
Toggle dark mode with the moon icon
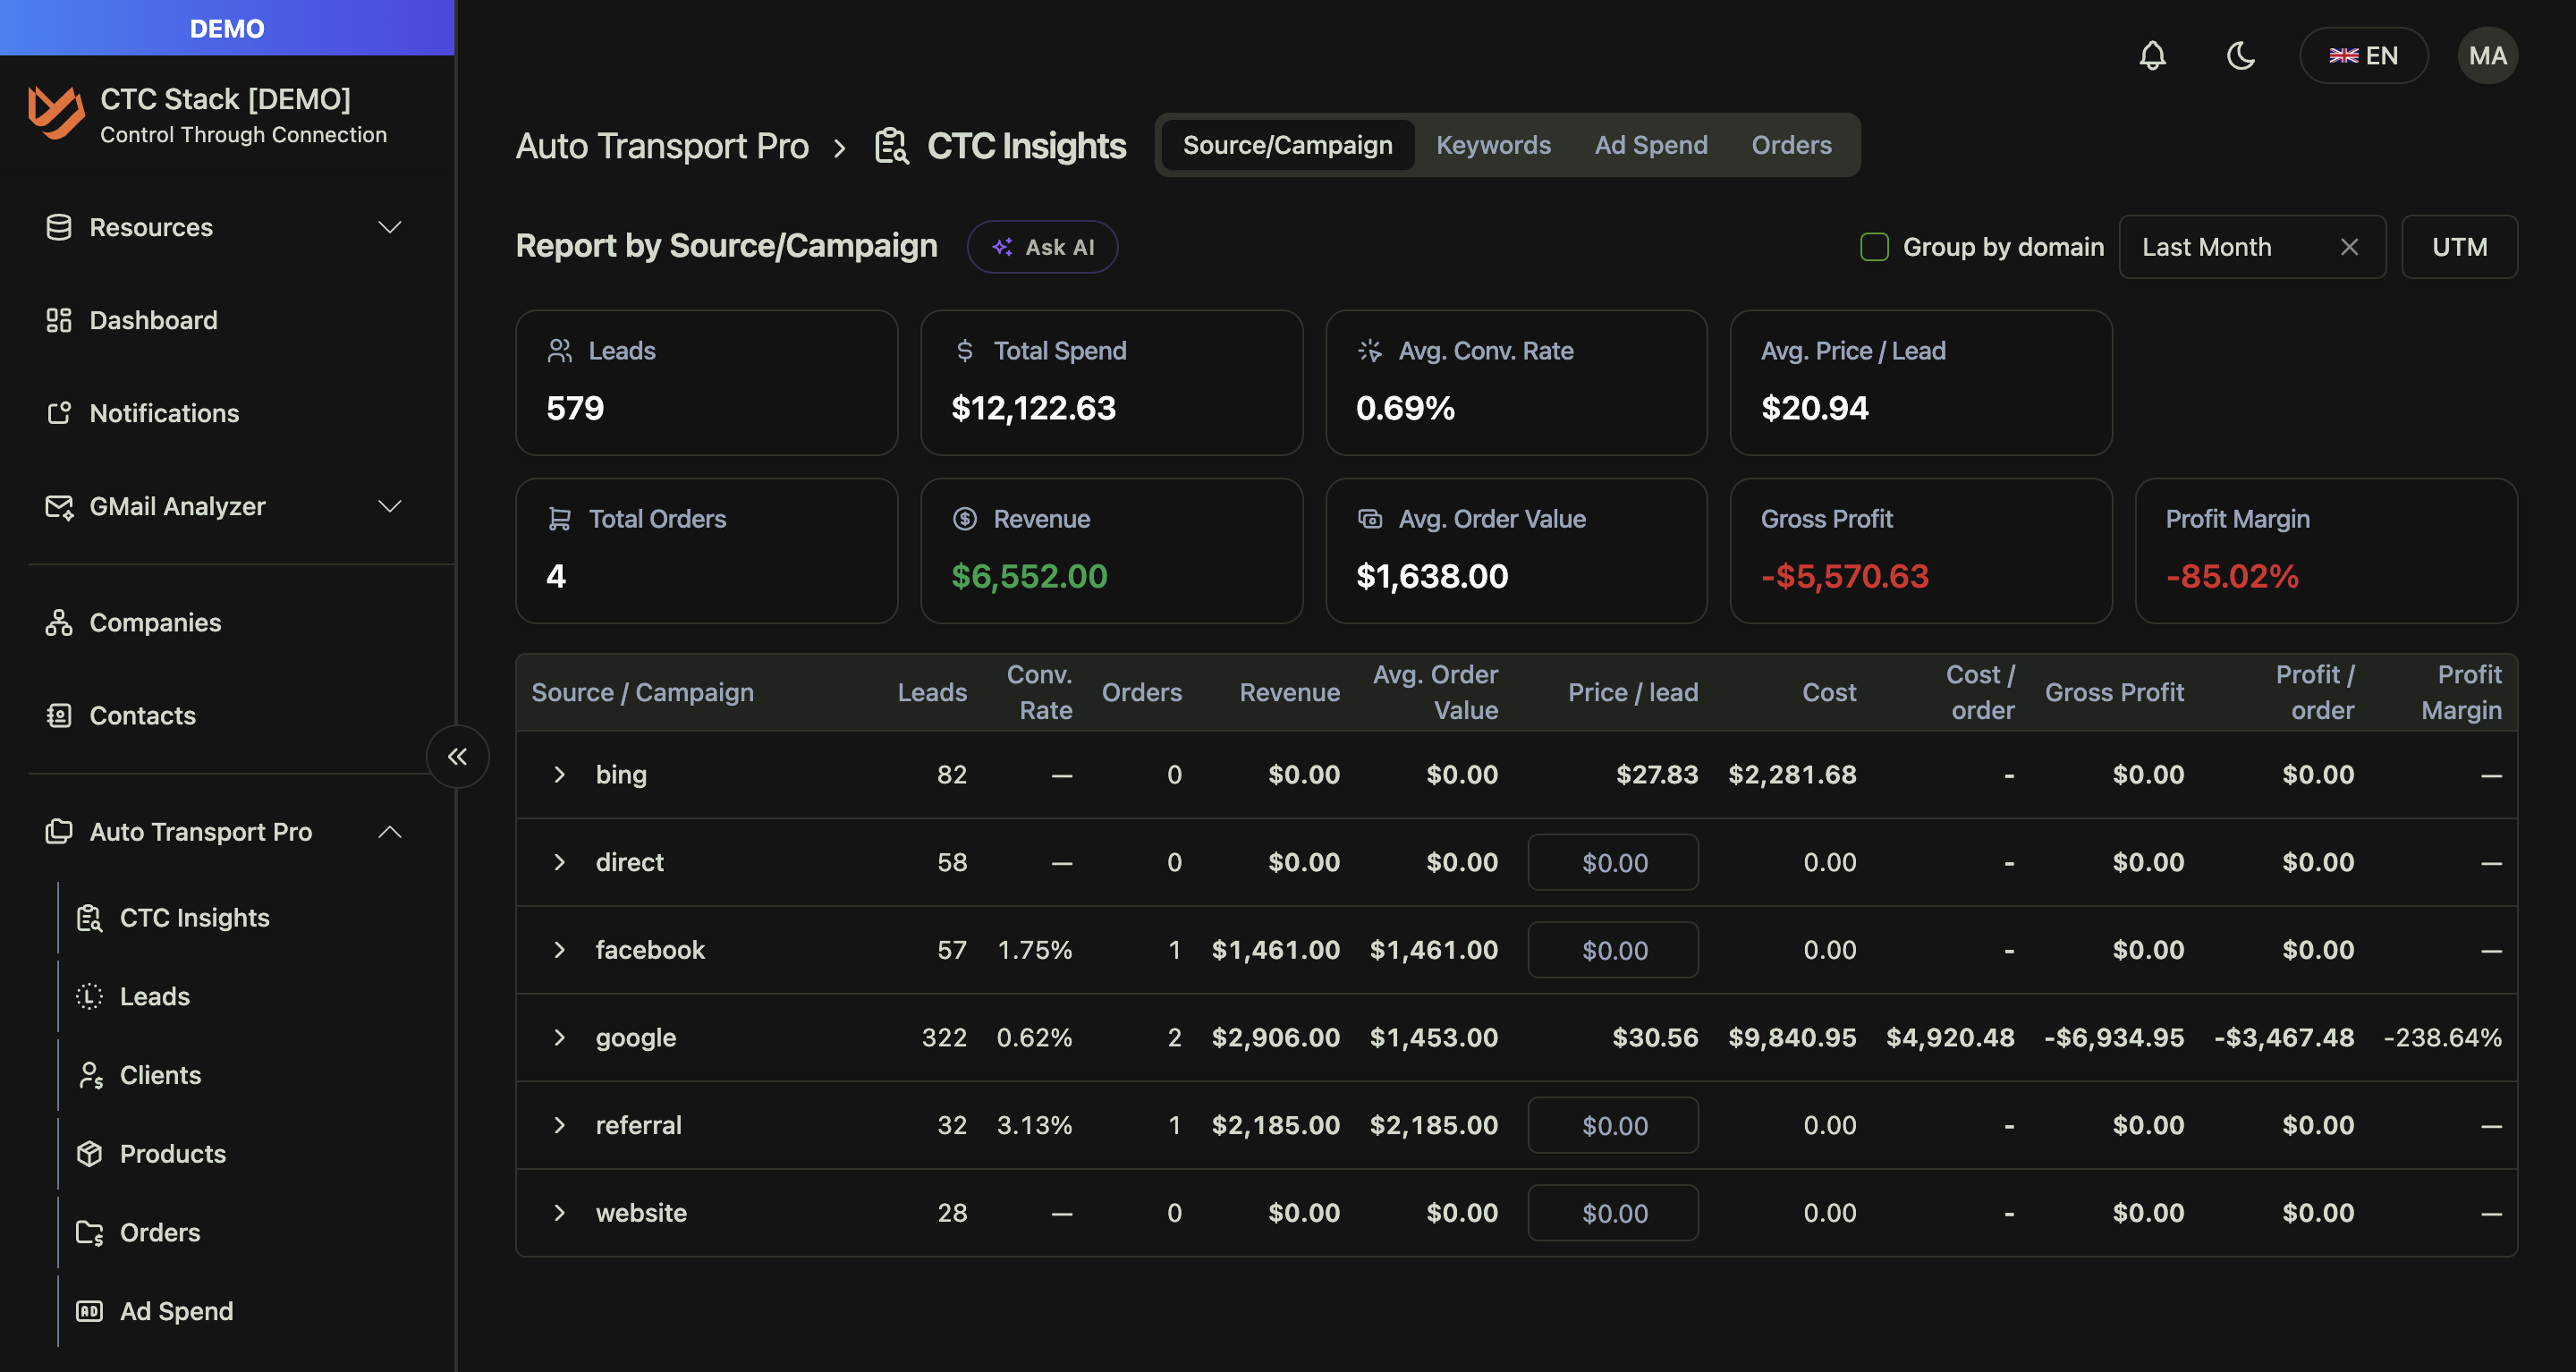click(2241, 55)
